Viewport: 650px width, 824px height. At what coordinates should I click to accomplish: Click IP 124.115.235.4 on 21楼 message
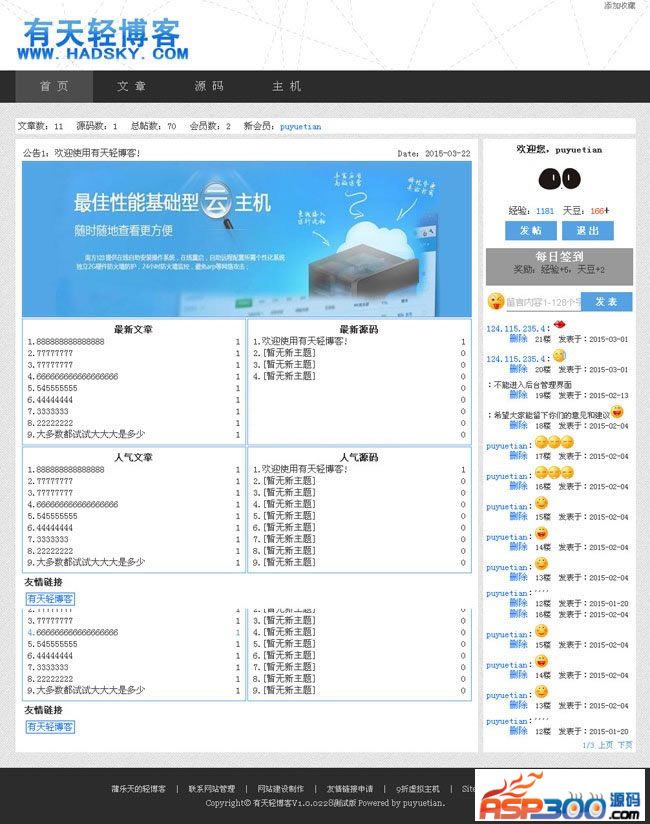tap(517, 328)
